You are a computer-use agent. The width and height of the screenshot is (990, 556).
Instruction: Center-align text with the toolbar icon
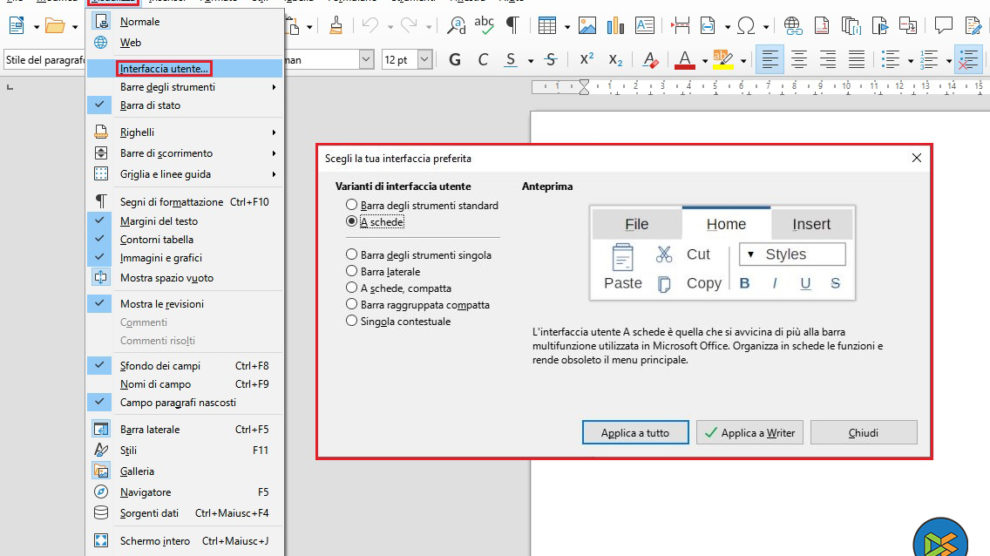[x=799, y=60]
